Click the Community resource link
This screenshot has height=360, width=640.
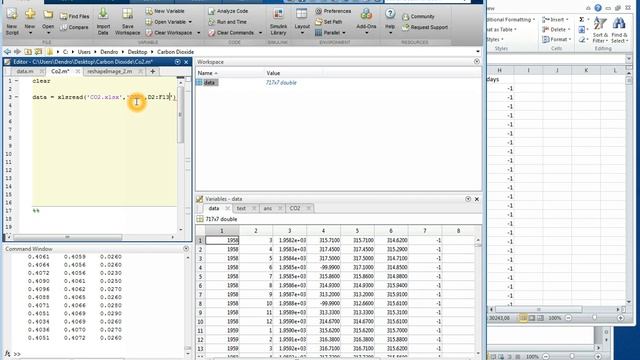[x=418, y=16]
